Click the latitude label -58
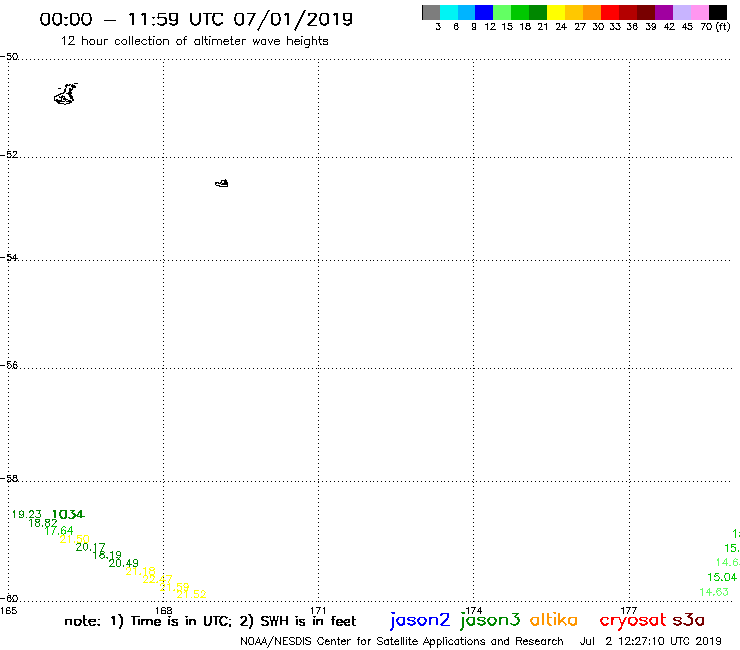740x650 pixels. click(9, 478)
